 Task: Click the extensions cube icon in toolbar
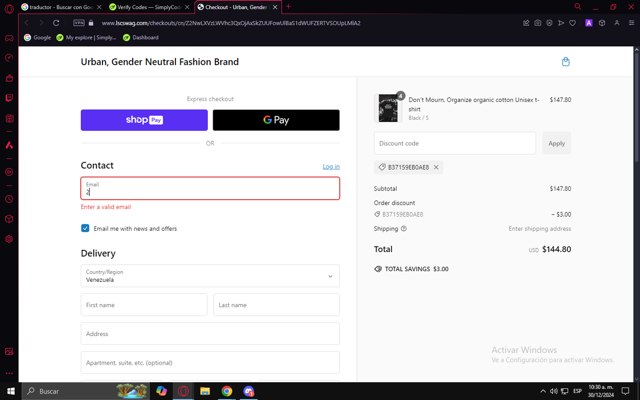602,23
